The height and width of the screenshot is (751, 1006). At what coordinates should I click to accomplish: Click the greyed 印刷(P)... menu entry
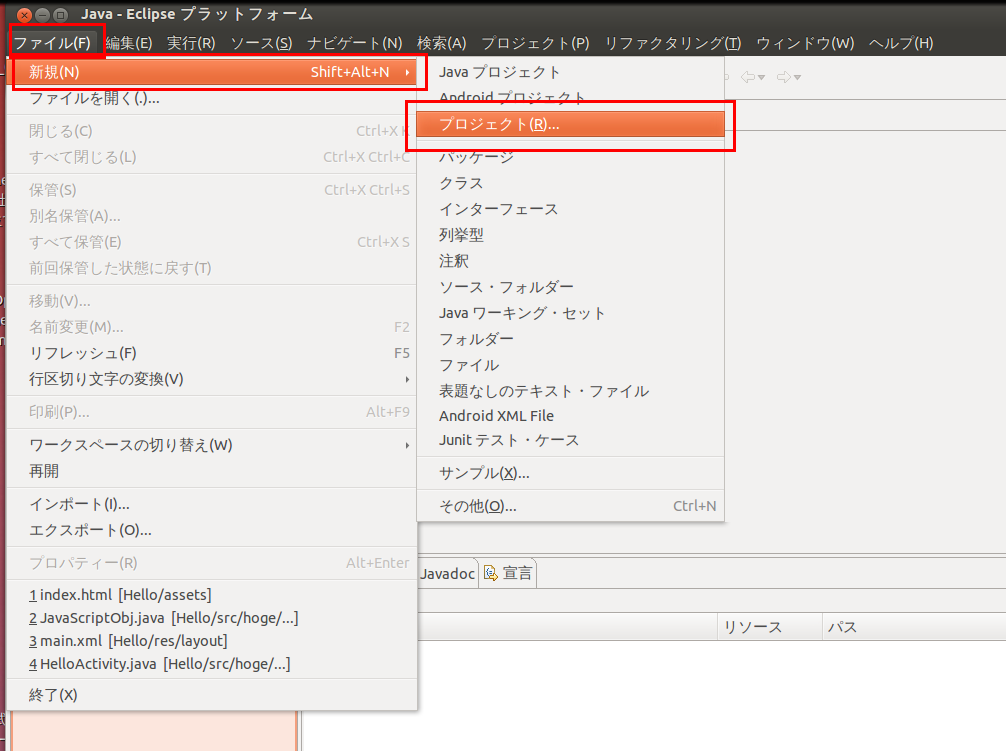212,412
